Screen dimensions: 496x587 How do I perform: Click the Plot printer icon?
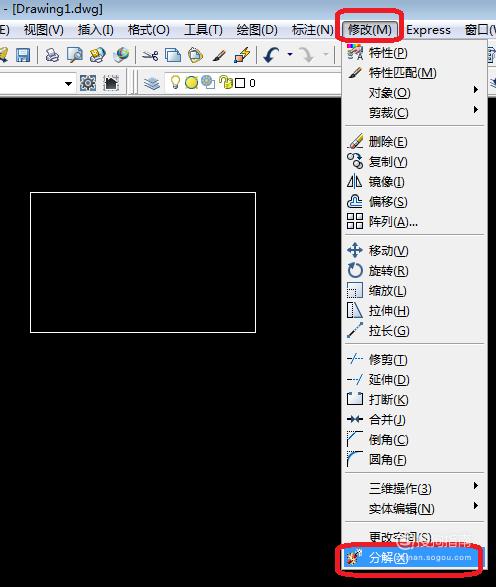point(52,55)
